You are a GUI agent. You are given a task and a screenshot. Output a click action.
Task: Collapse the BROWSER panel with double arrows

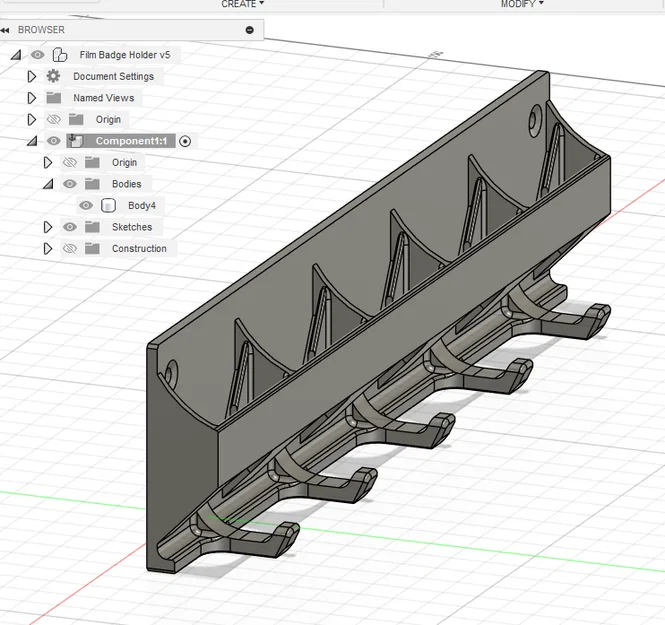coord(5,30)
